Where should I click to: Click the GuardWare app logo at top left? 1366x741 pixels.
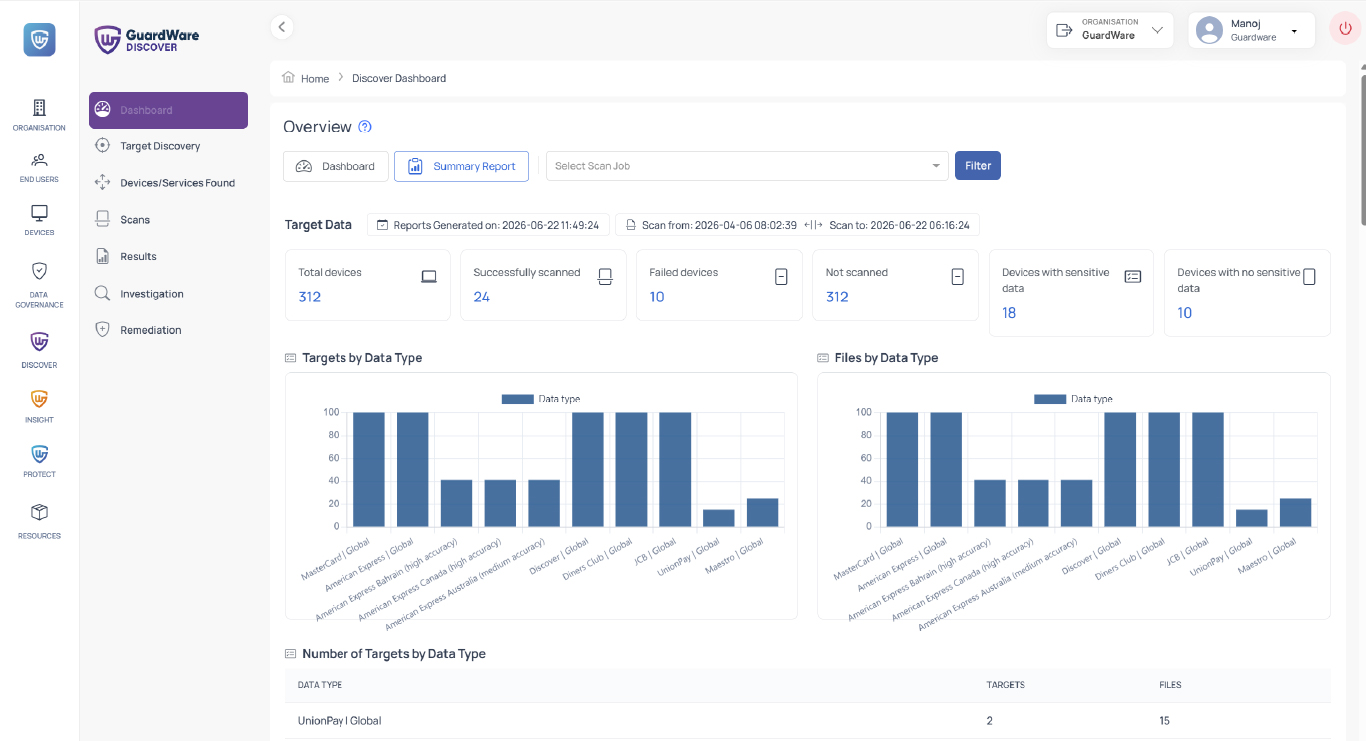click(39, 39)
